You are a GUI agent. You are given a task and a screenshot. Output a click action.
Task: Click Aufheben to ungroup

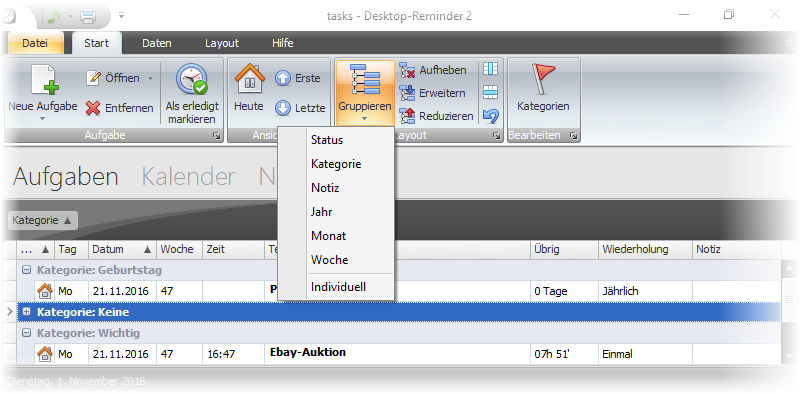[x=433, y=70]
